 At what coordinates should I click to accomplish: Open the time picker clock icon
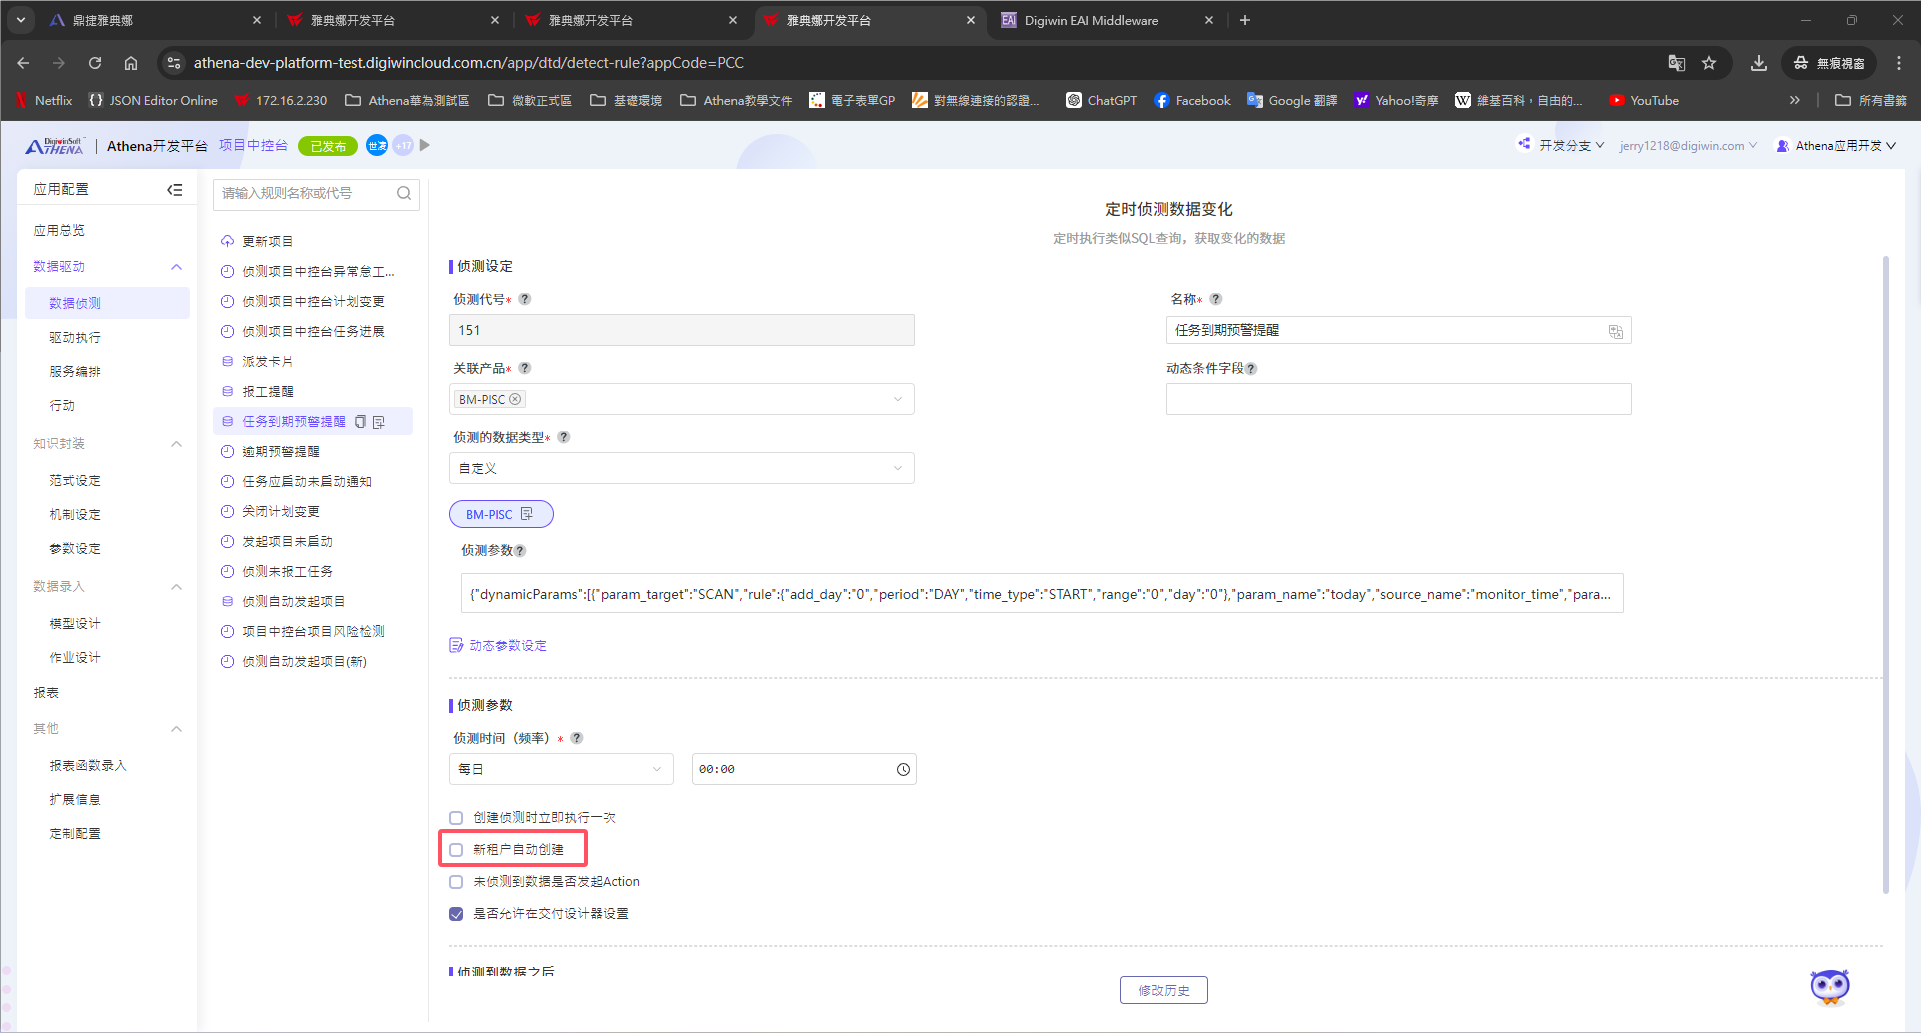click(x=903, y=769)
